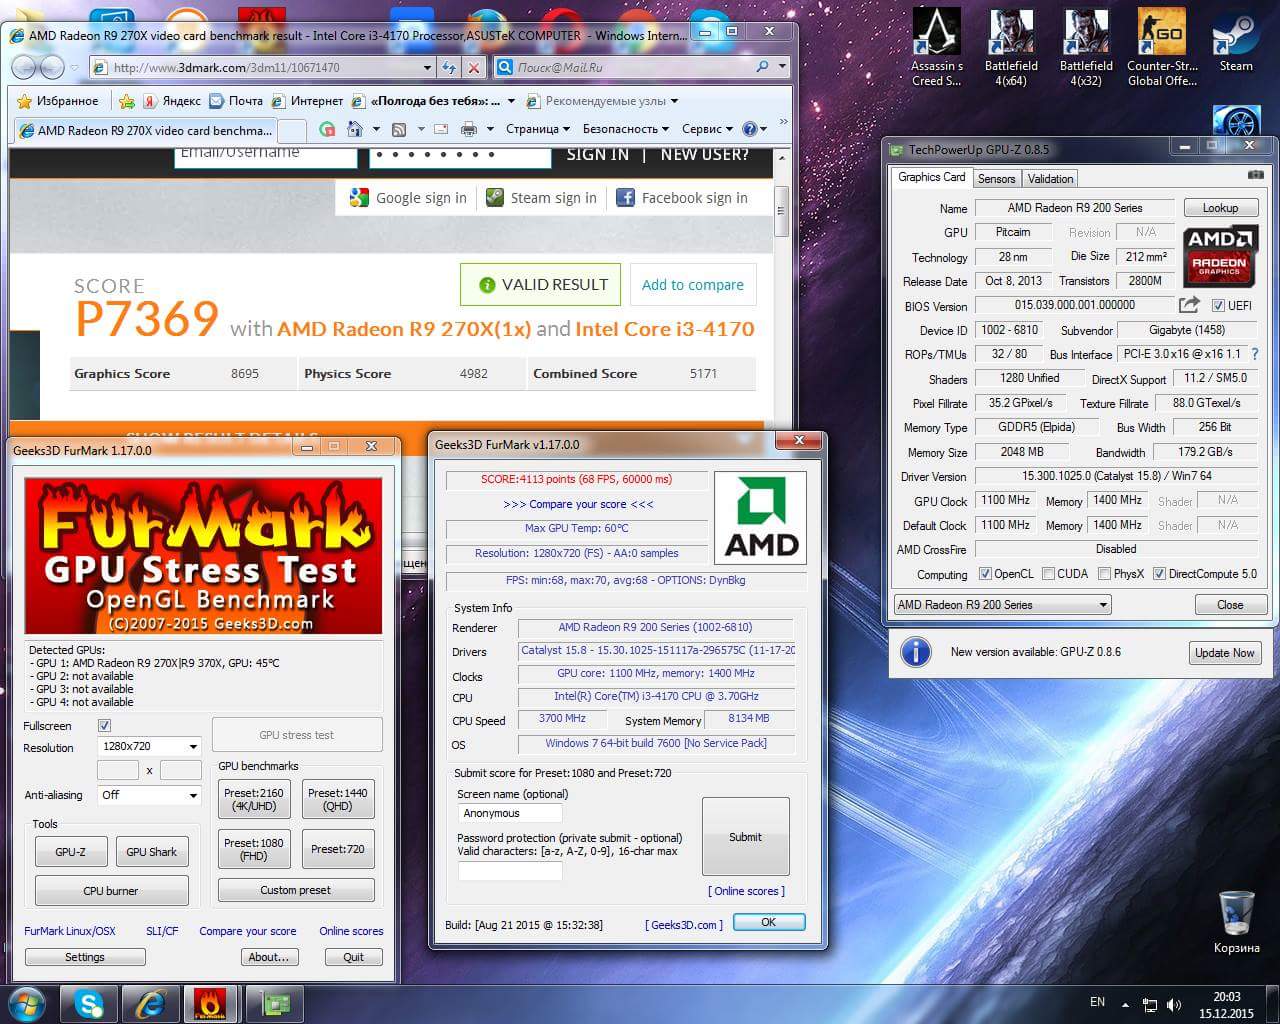Click the Add to compare link

pos(692,285)
